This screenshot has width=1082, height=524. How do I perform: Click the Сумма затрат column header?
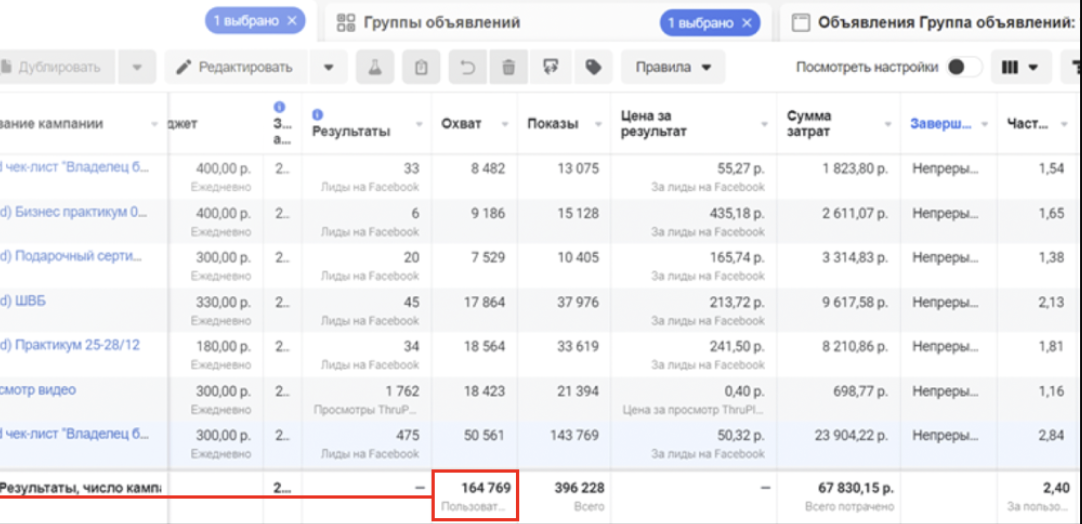tap(809, 124)
